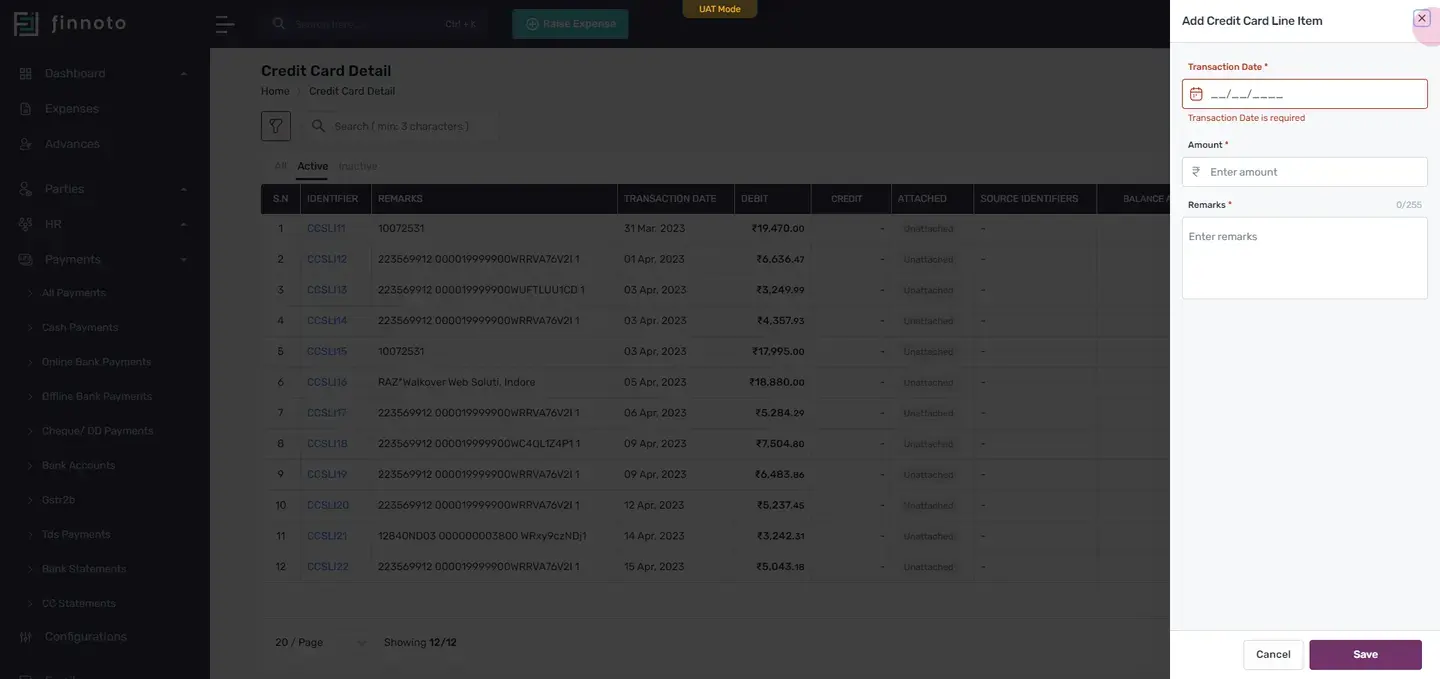
Task: Open All Payments submenu item
Action: [x=73, y=293]
